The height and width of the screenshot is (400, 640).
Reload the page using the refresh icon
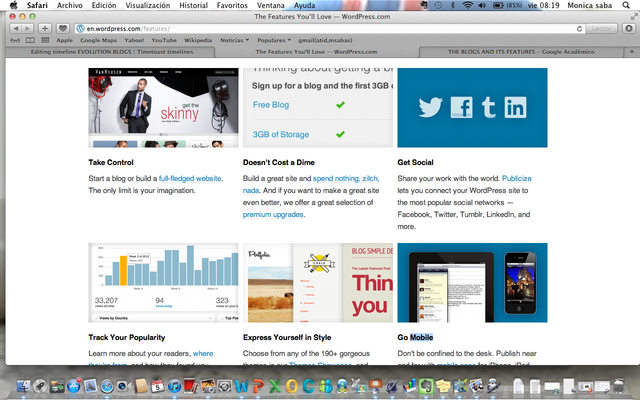pos(579,29)
